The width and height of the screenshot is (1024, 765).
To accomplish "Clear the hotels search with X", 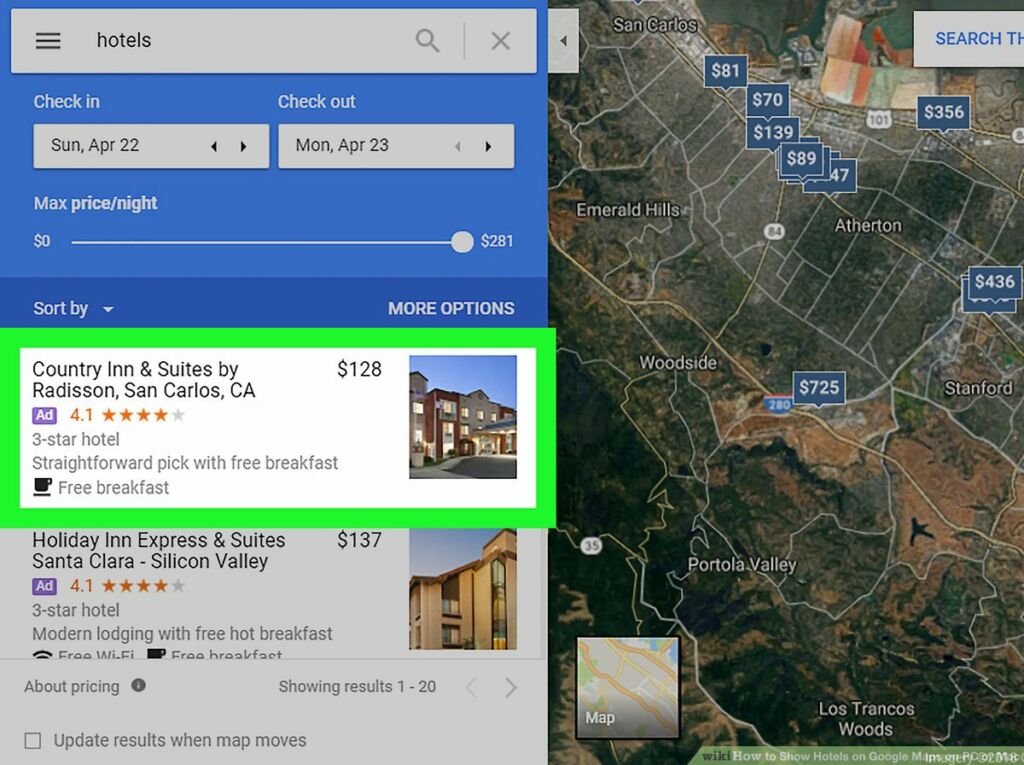I will pyautogui.click(x=500, y=41).
